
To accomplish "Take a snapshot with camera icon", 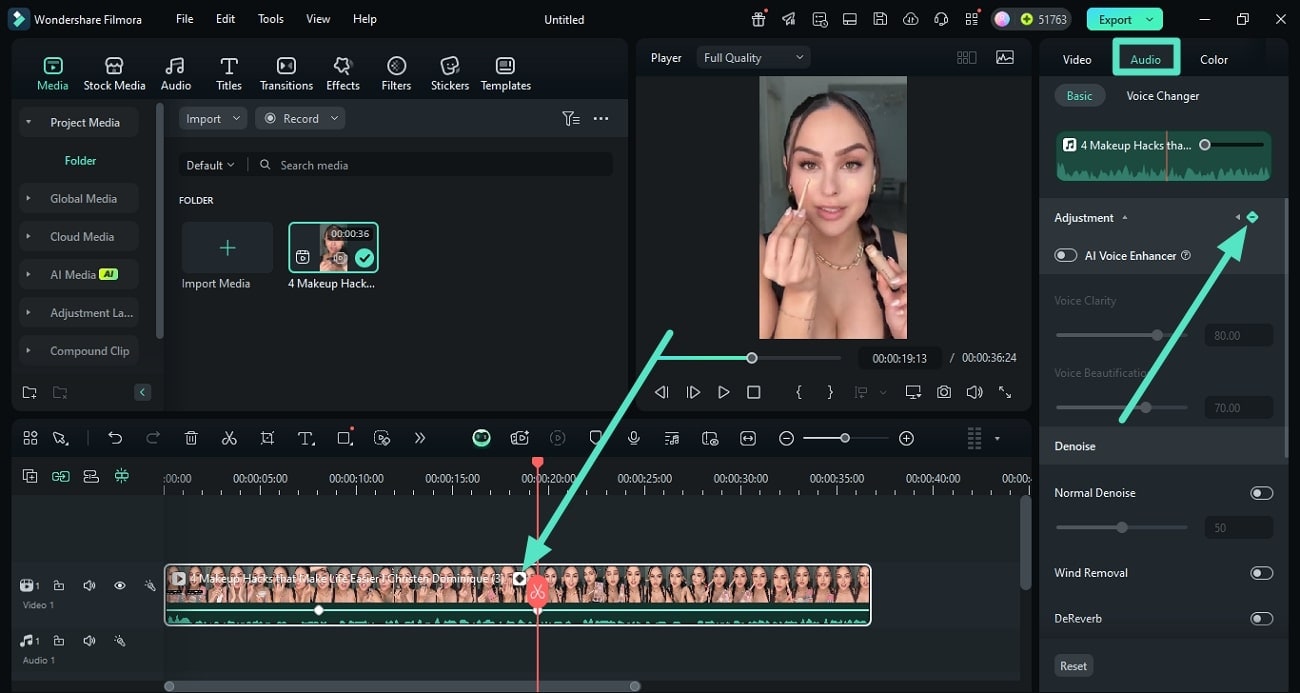I will 943,392.
